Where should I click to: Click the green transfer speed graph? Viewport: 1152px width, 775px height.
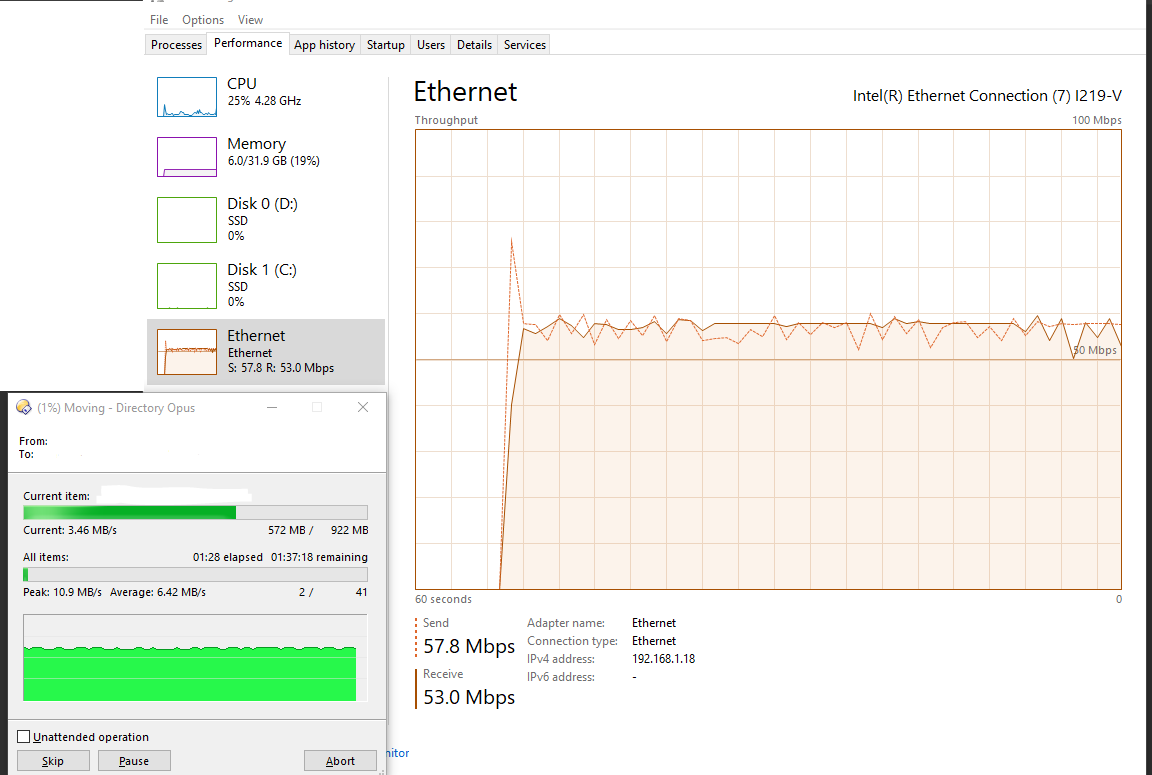point(195,657)
